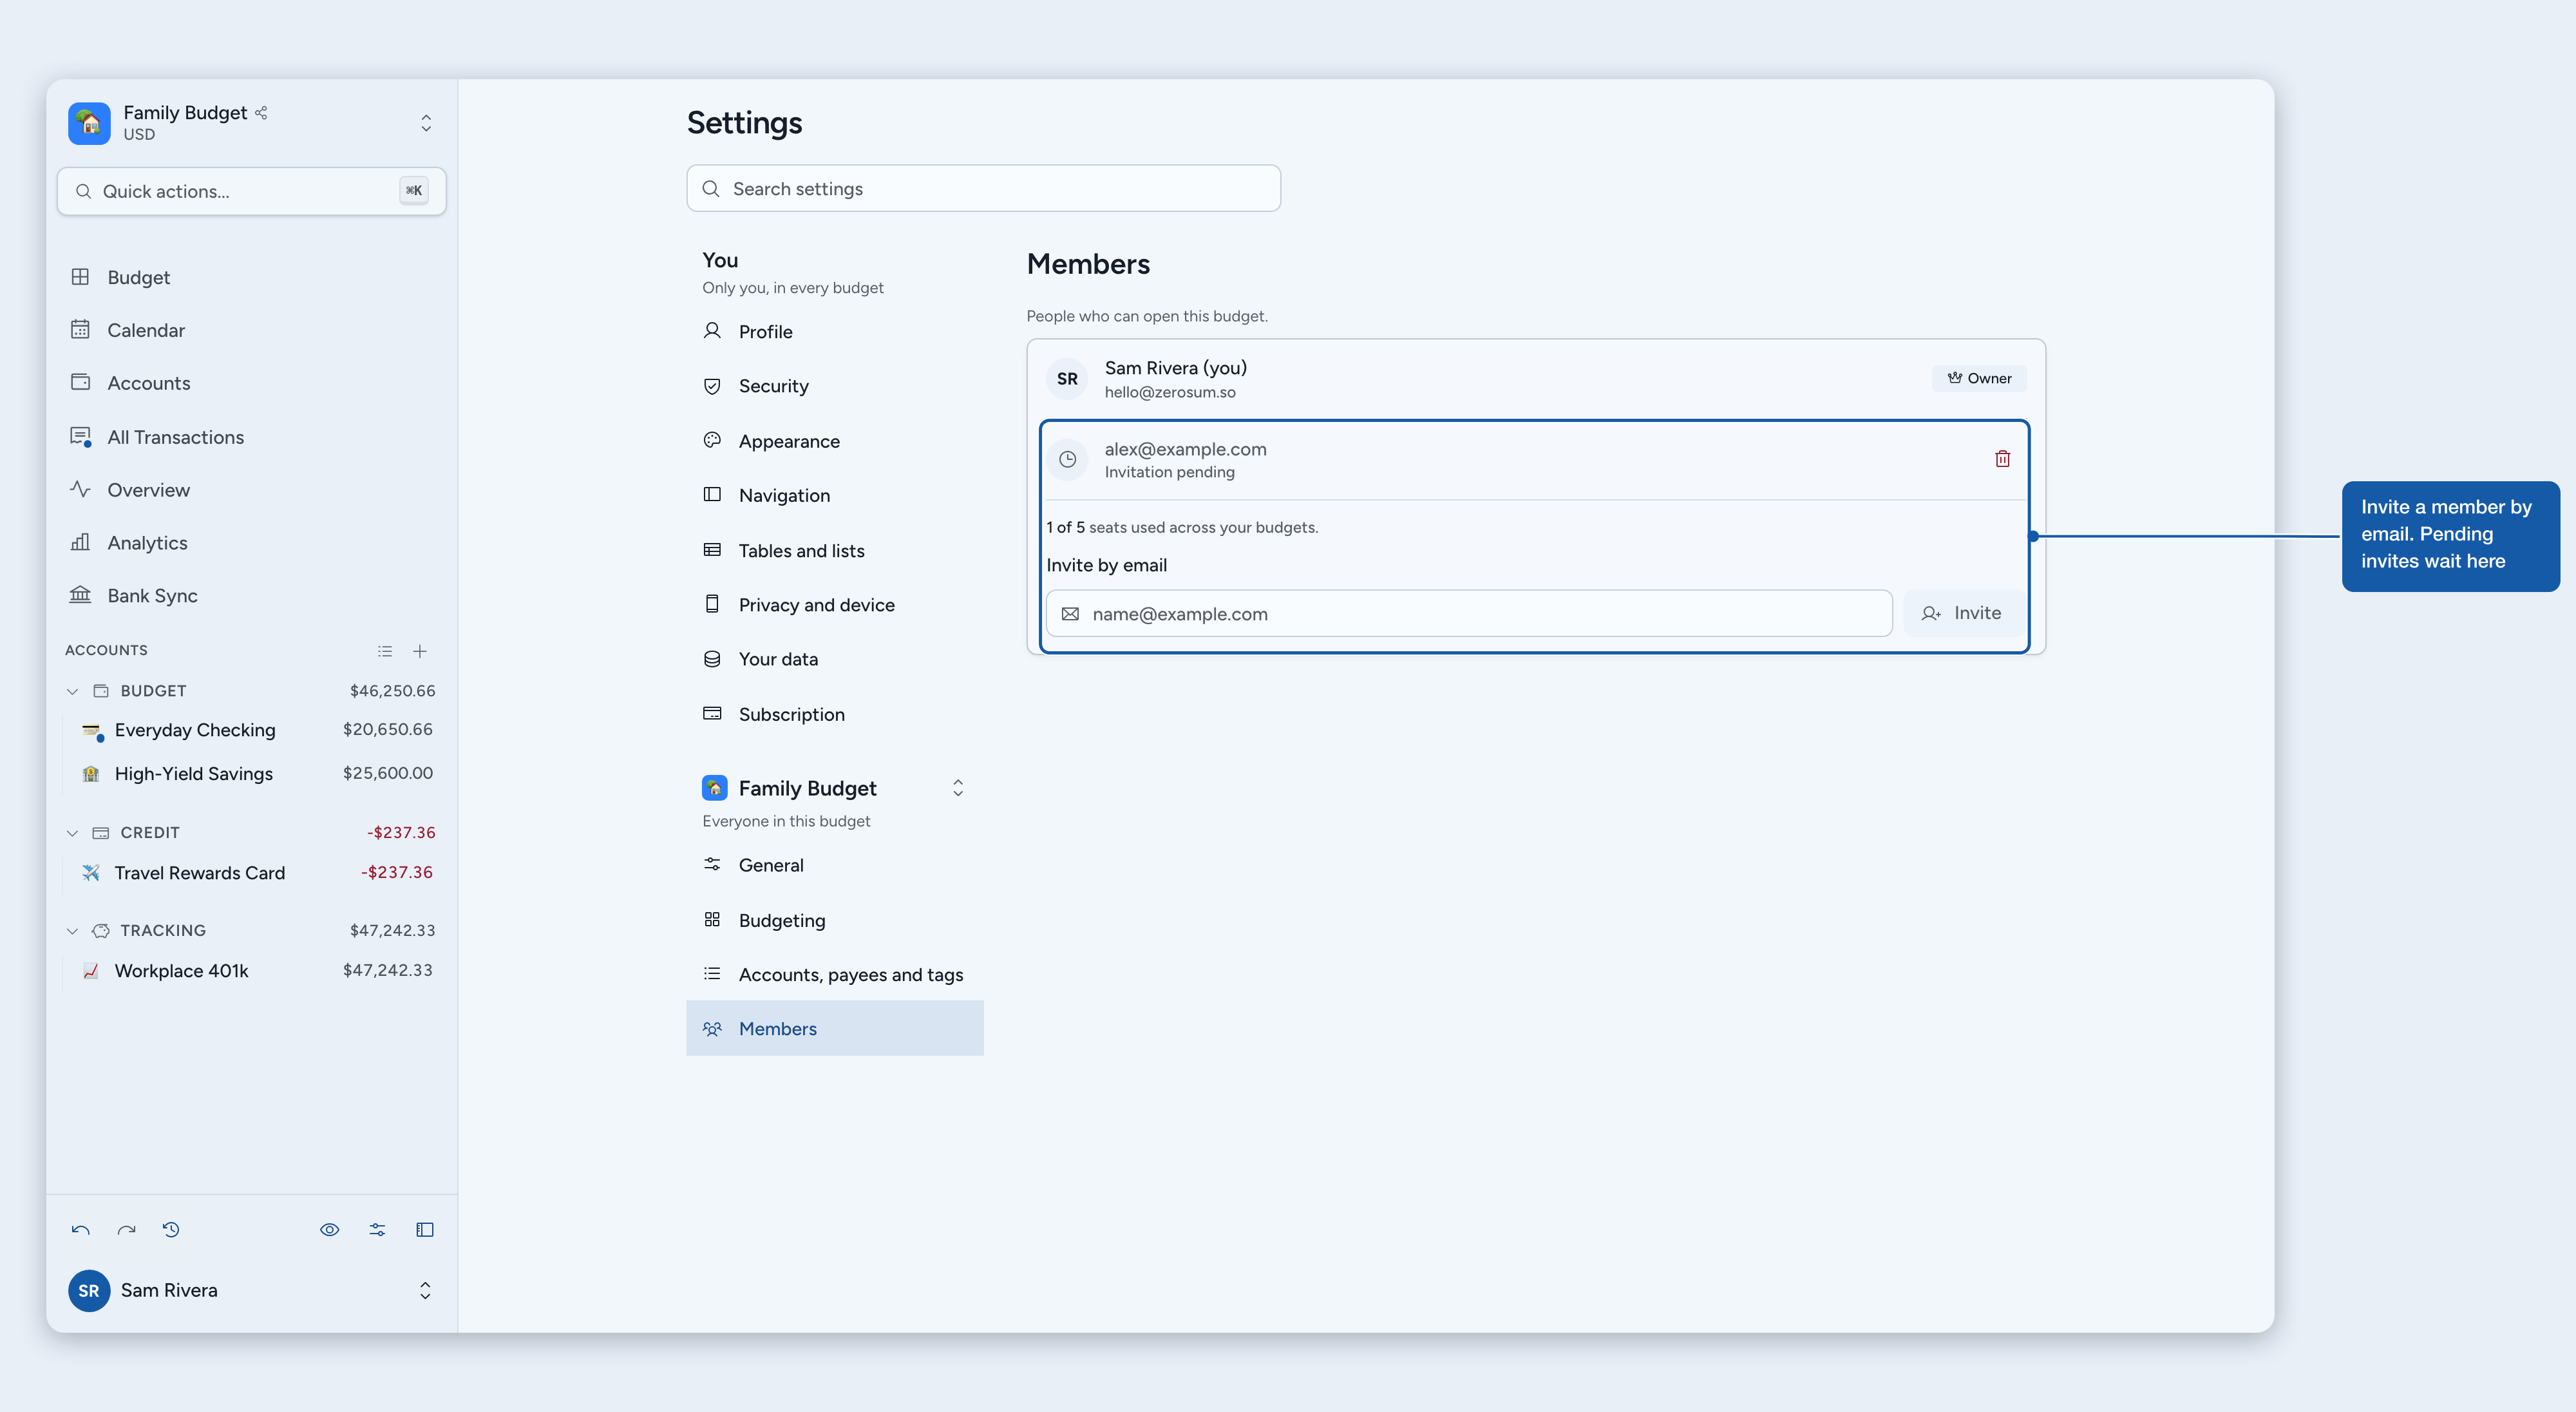The width and height of the screenshot is (2576, 1412).
Task: Go to the Budget page
Action: click(252, 277)
